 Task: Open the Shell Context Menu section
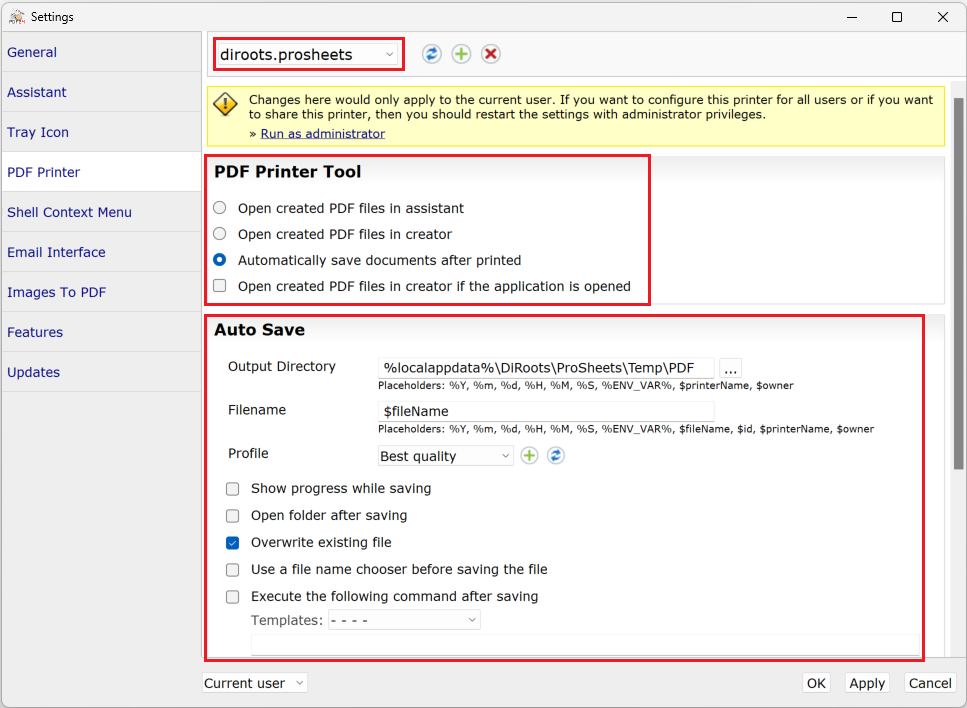[x=69, y=212]
